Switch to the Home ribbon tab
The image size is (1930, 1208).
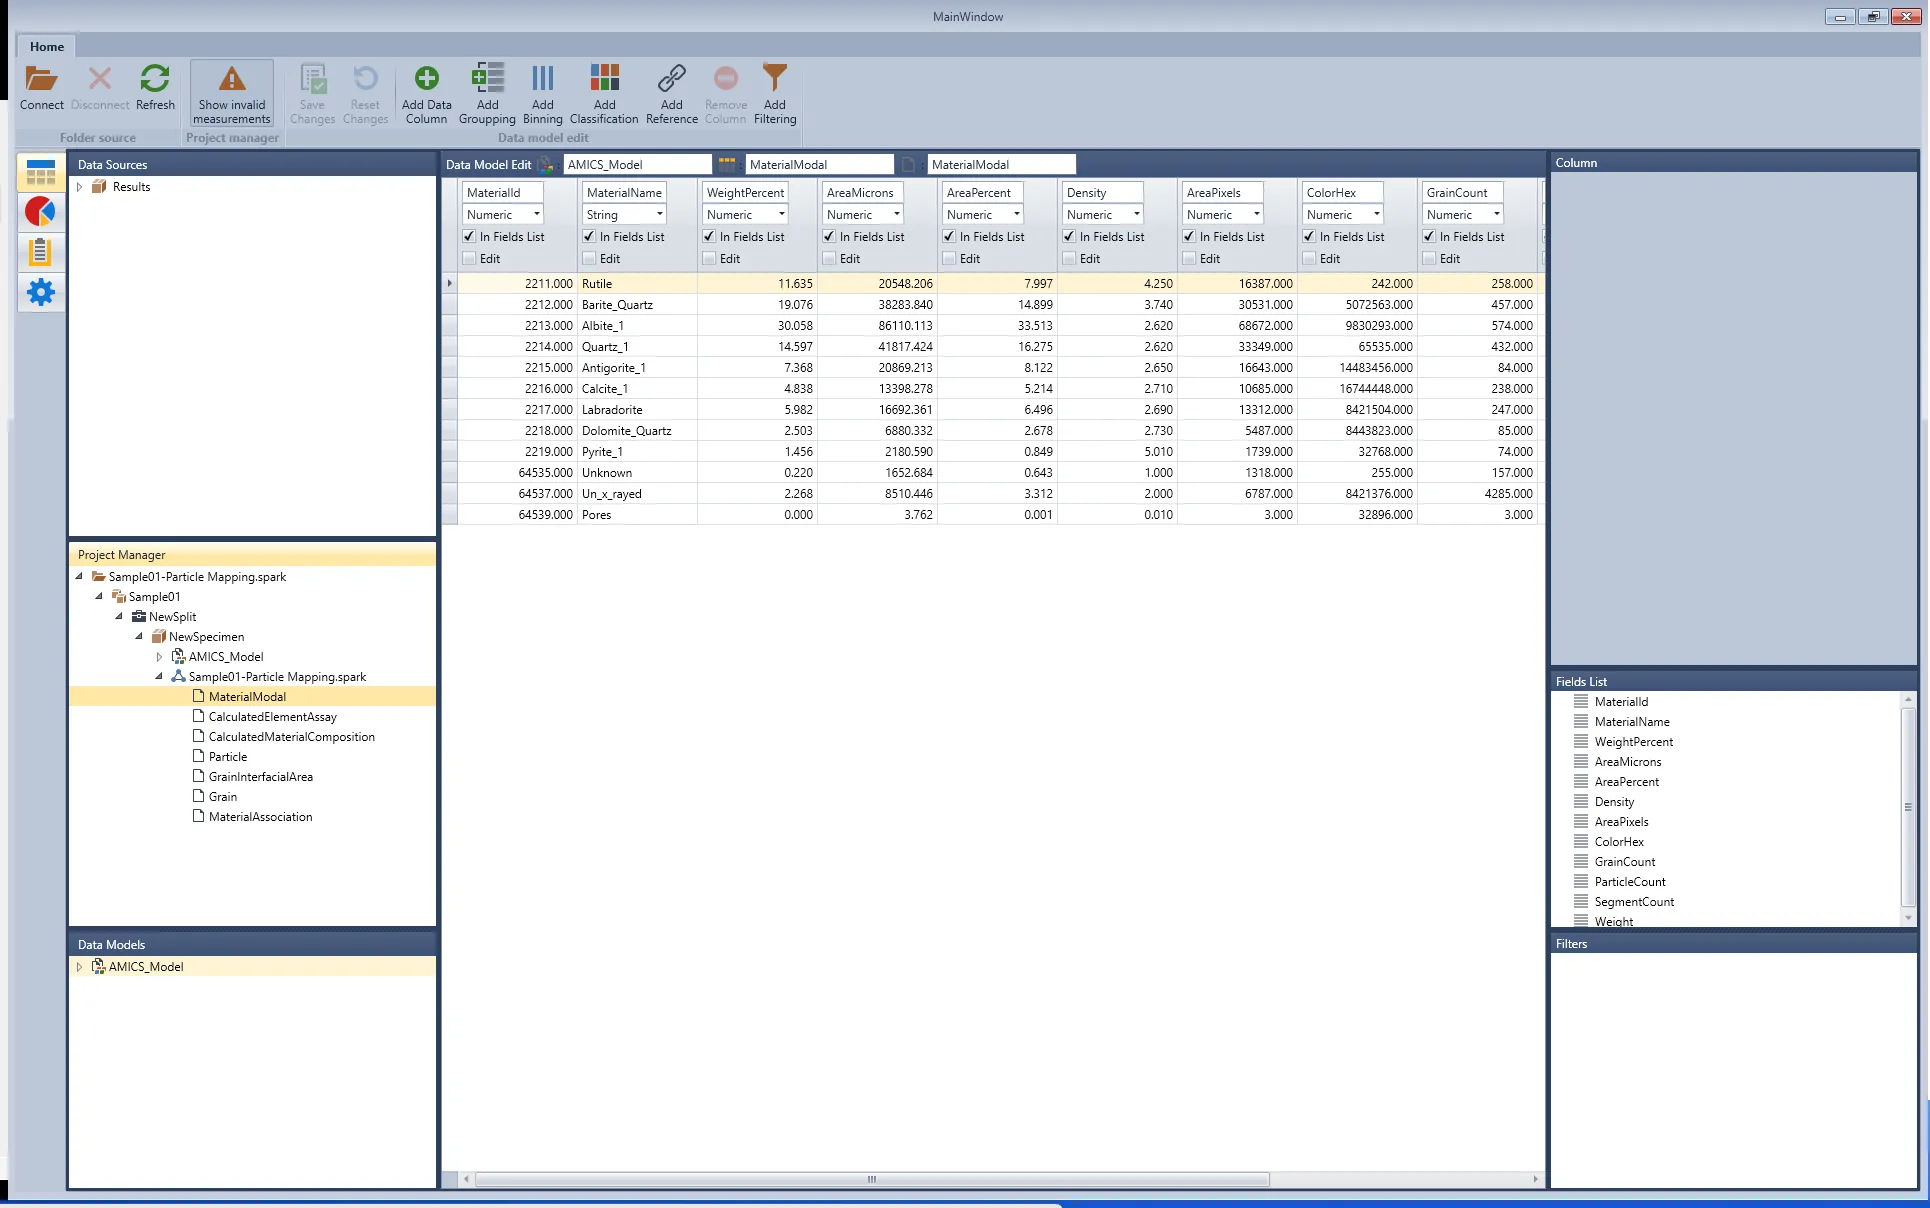coord(47,46)
